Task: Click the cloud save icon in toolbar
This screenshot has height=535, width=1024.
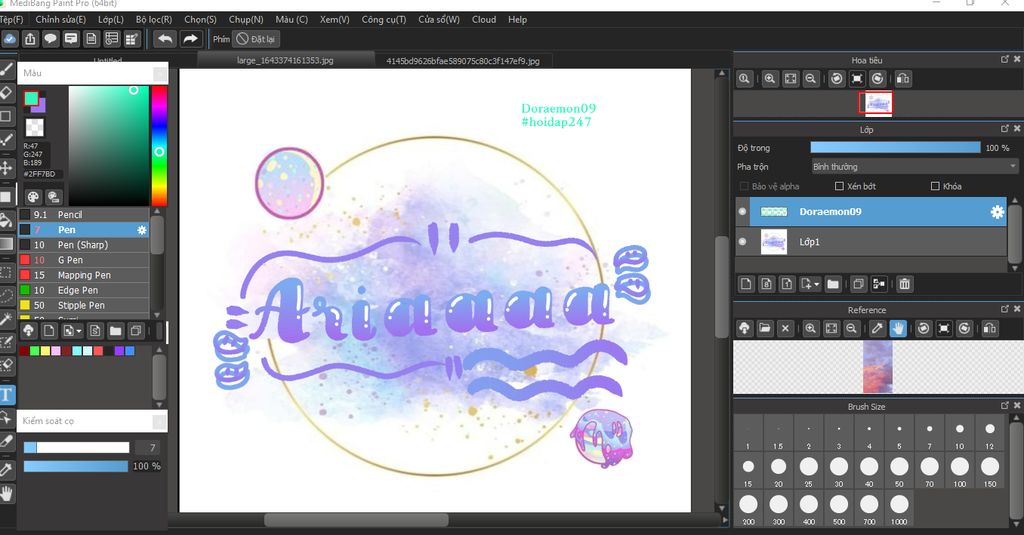Action: tap(10, 39)
